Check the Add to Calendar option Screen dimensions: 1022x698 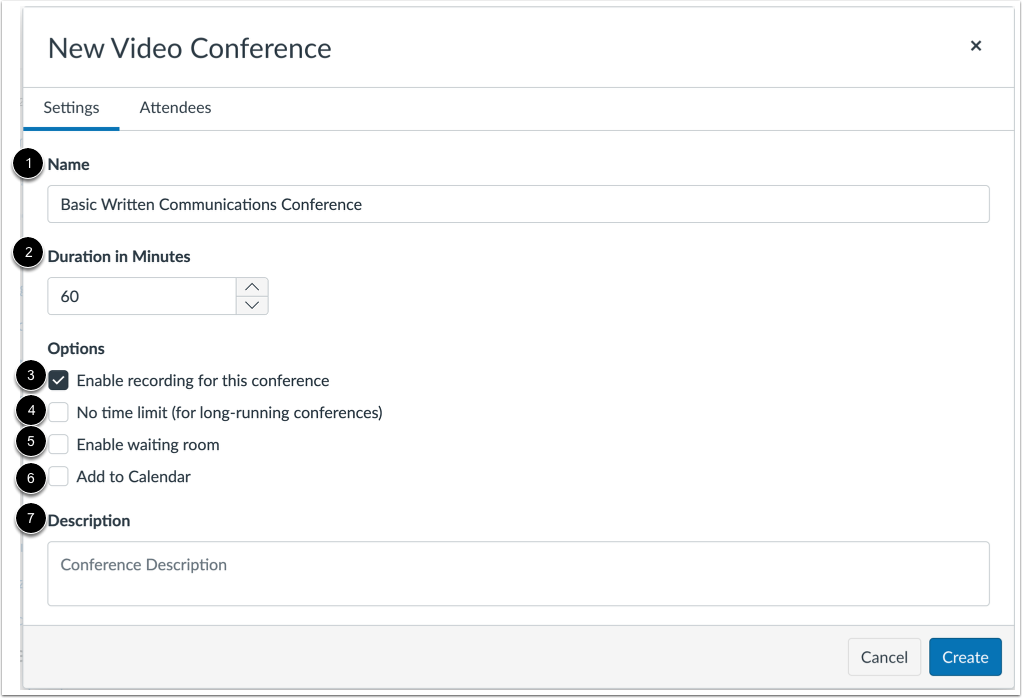point(58,476)
